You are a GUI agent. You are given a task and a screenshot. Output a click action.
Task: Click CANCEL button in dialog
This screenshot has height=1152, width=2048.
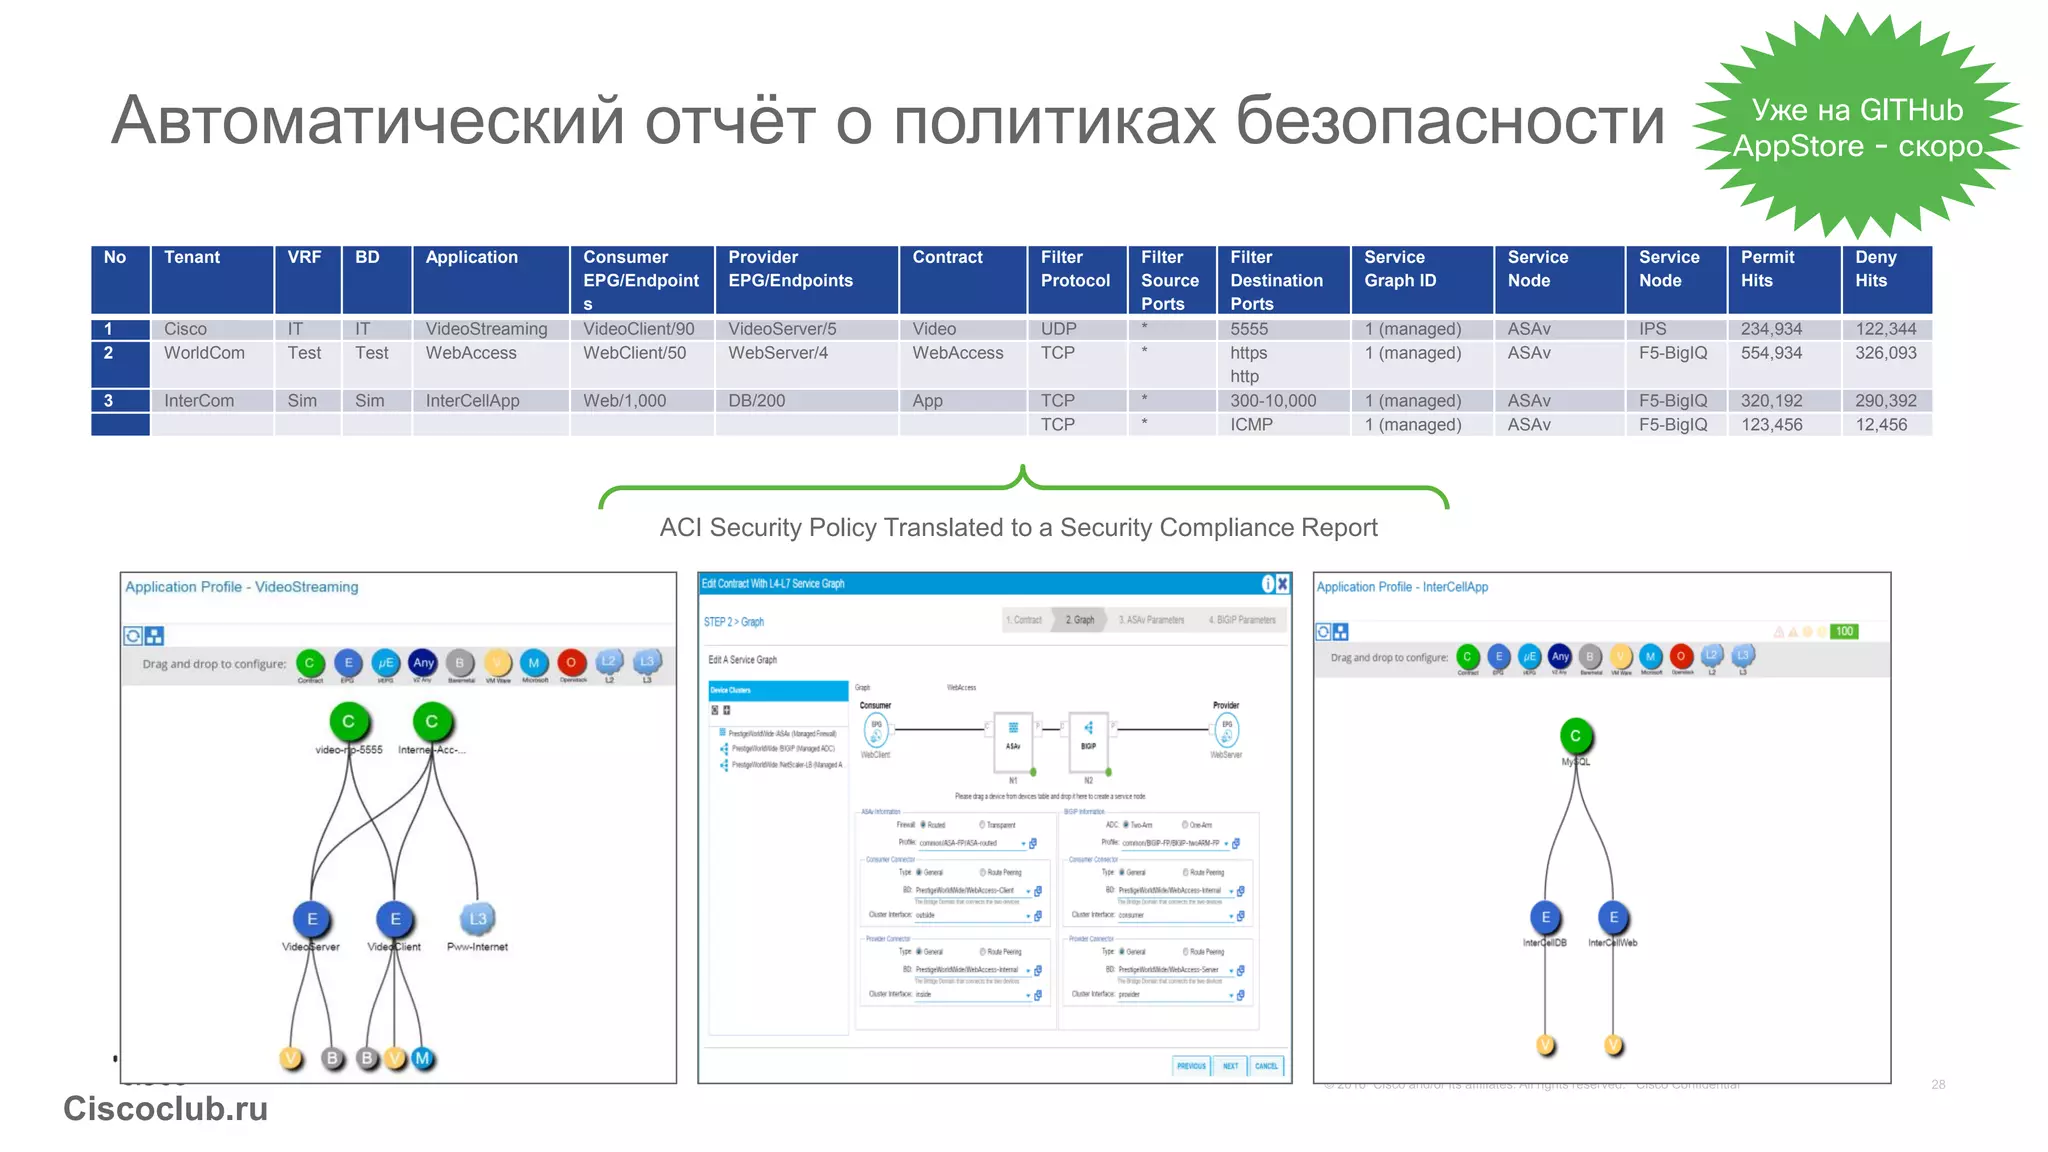(1266, 1066)
